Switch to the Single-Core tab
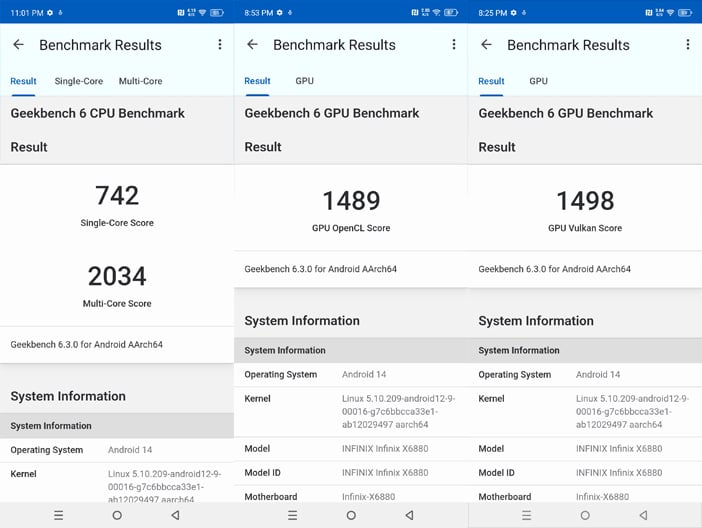This screenshot has height=528, width=702. (x=79, y=81)
